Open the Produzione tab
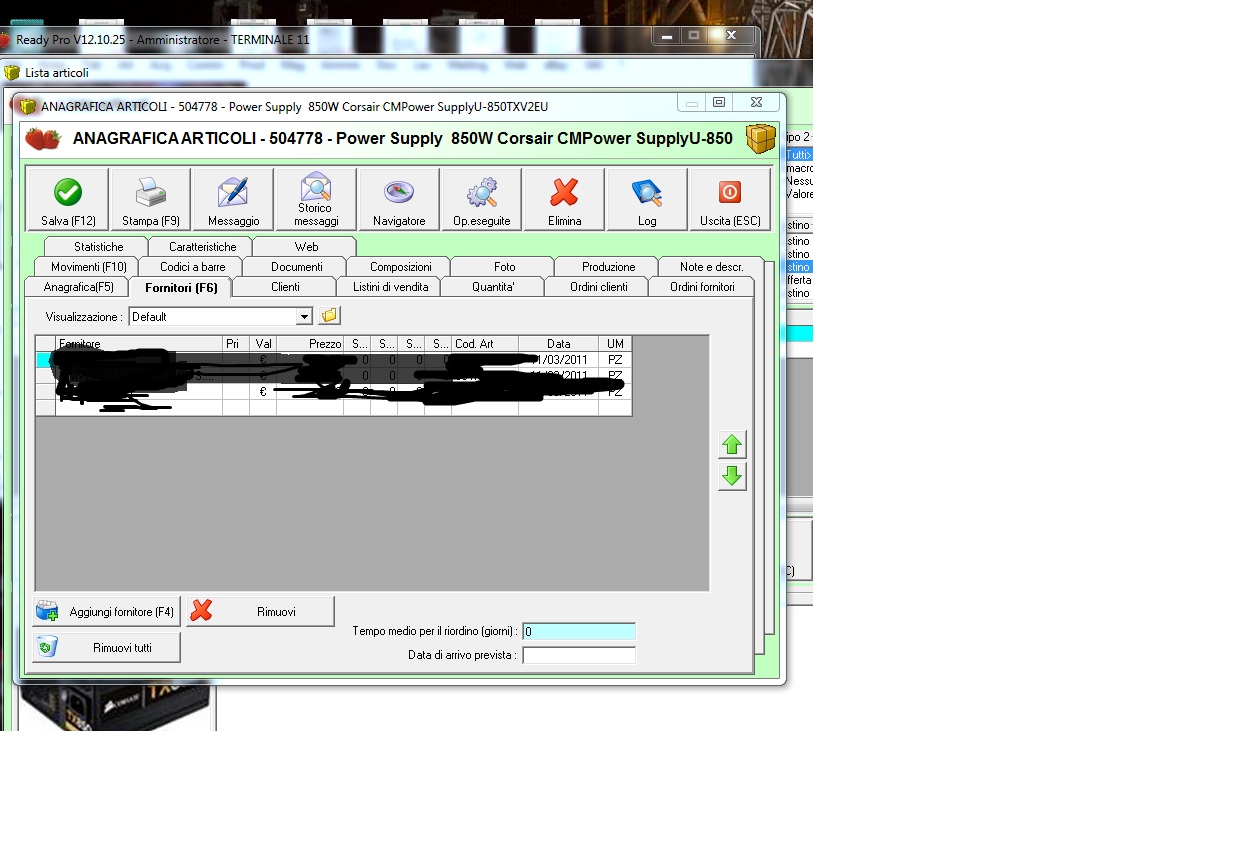Image resolution: width=1255 pixels, height=846 pixels. point(609,266)
